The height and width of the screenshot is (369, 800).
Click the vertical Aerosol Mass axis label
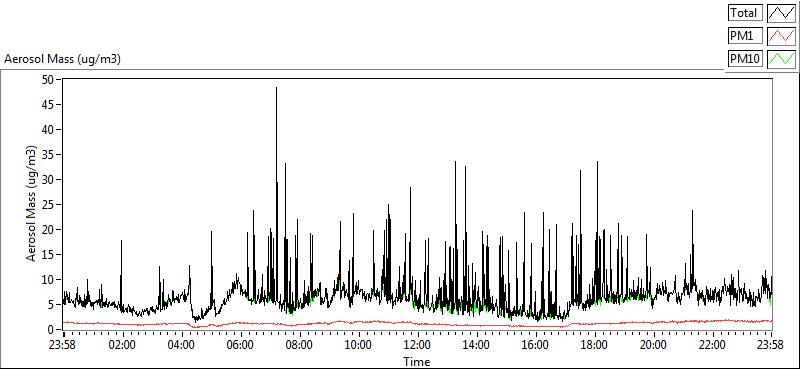pos(31,204)
